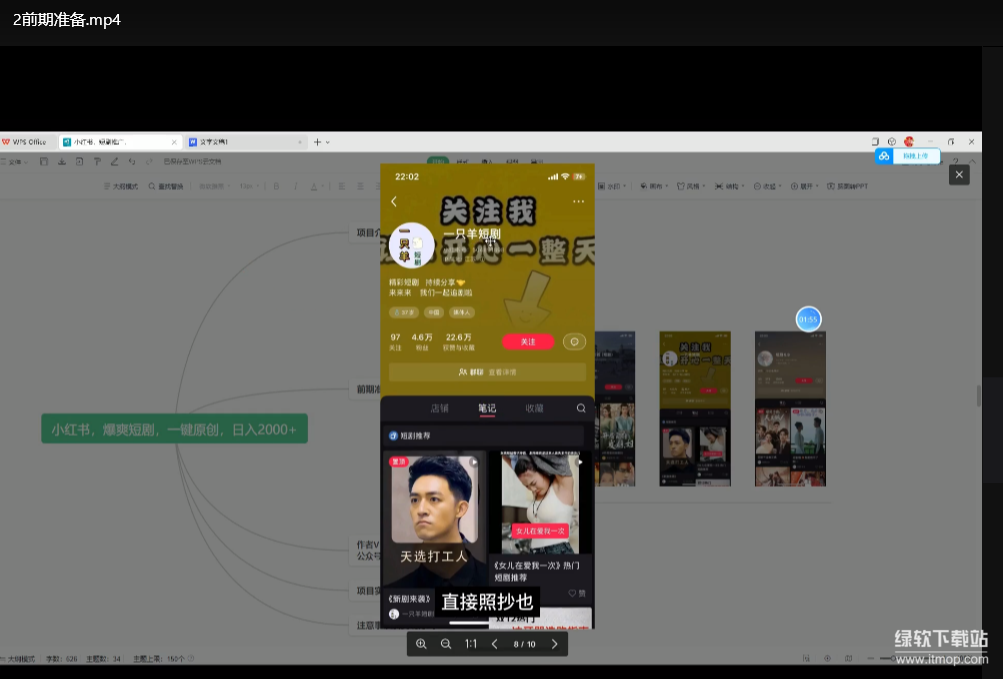Screen dimensions: 1003x679
Task: Open the 短剧推荐 collection row
Action: (484, 436)
